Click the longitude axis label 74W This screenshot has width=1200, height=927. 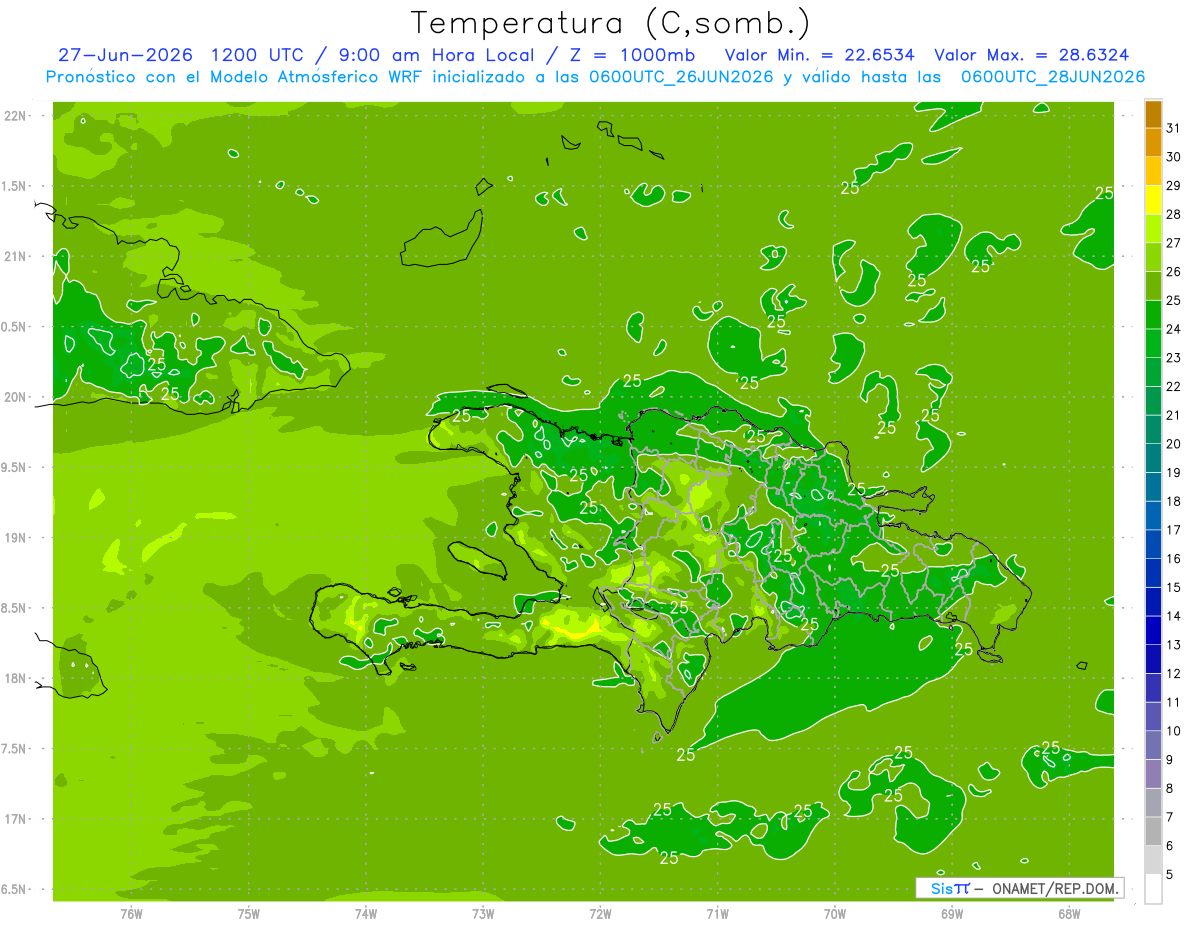(x=366, y=913)
